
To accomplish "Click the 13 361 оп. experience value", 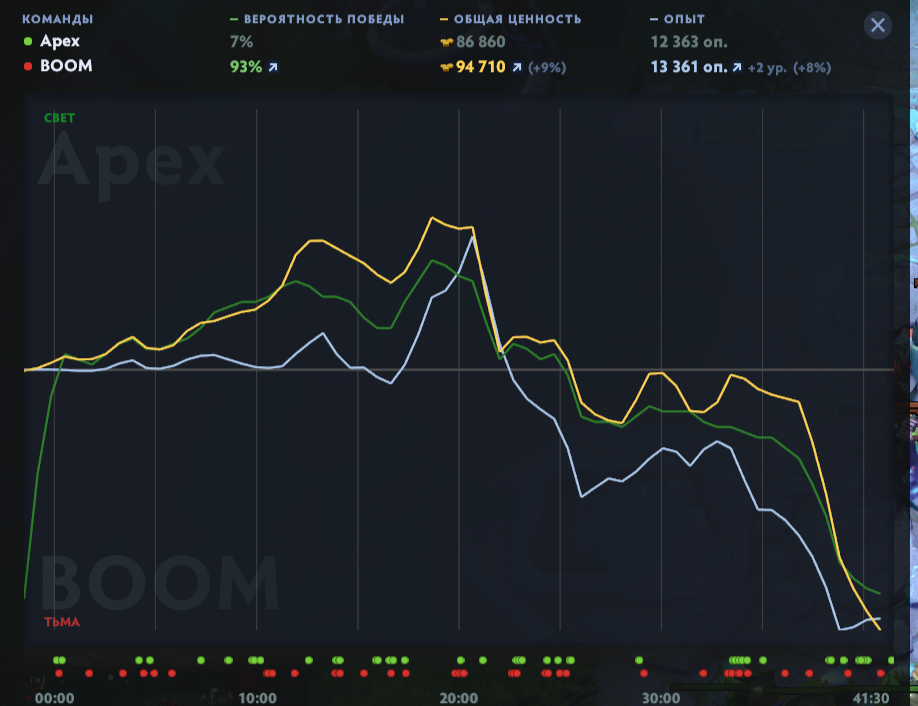I will [689, 67].
